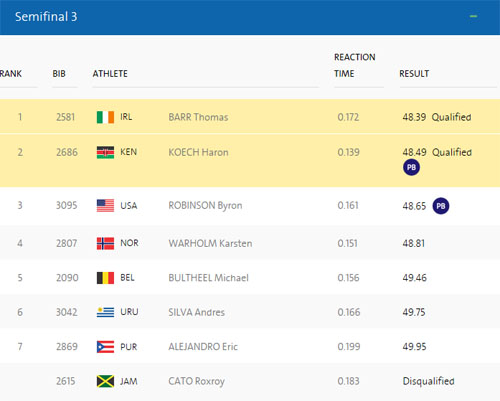
Task: Click the ATHLETE column header
Action: [x=110, y=73]
